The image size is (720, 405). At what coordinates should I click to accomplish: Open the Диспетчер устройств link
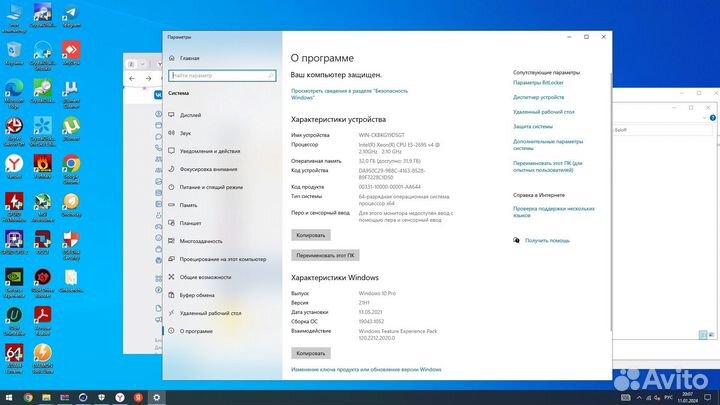click(539, 97)
